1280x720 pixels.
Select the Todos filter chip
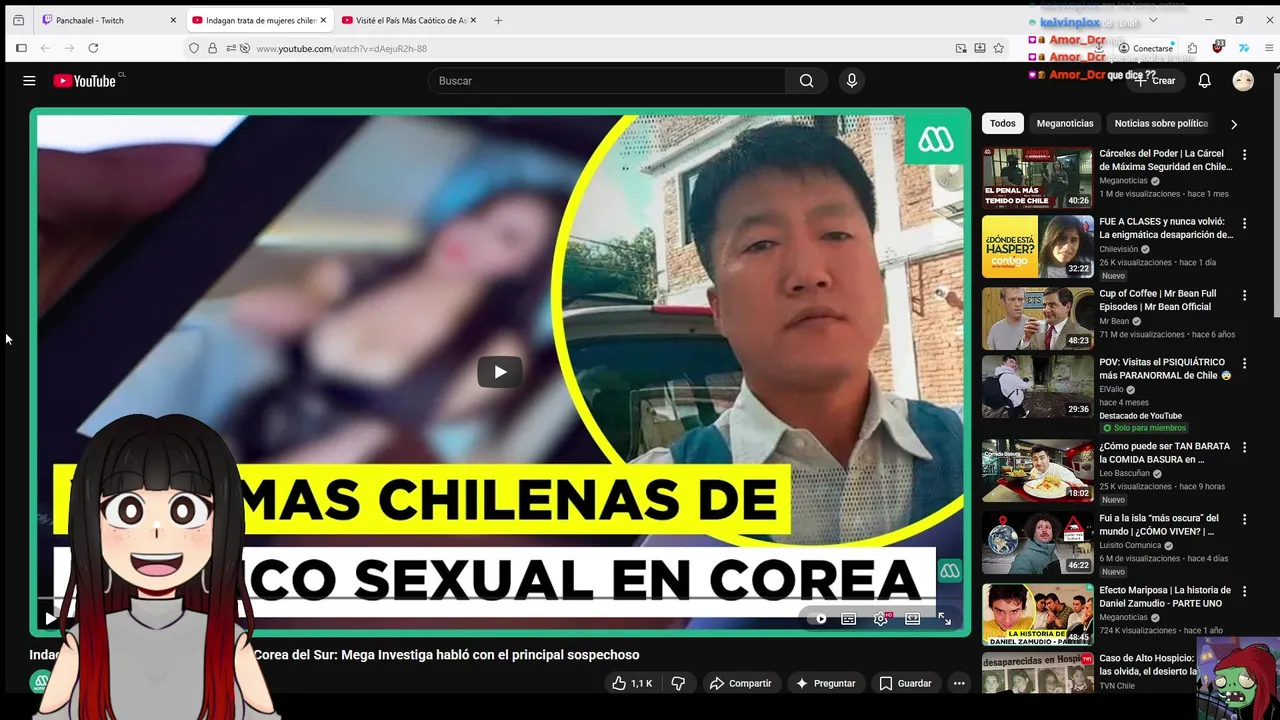coord(1002,123)
